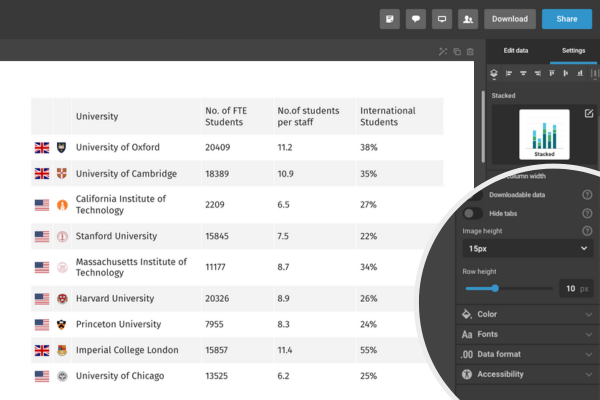Open help for Image height

pyautogui.click(x=587, y=231)
